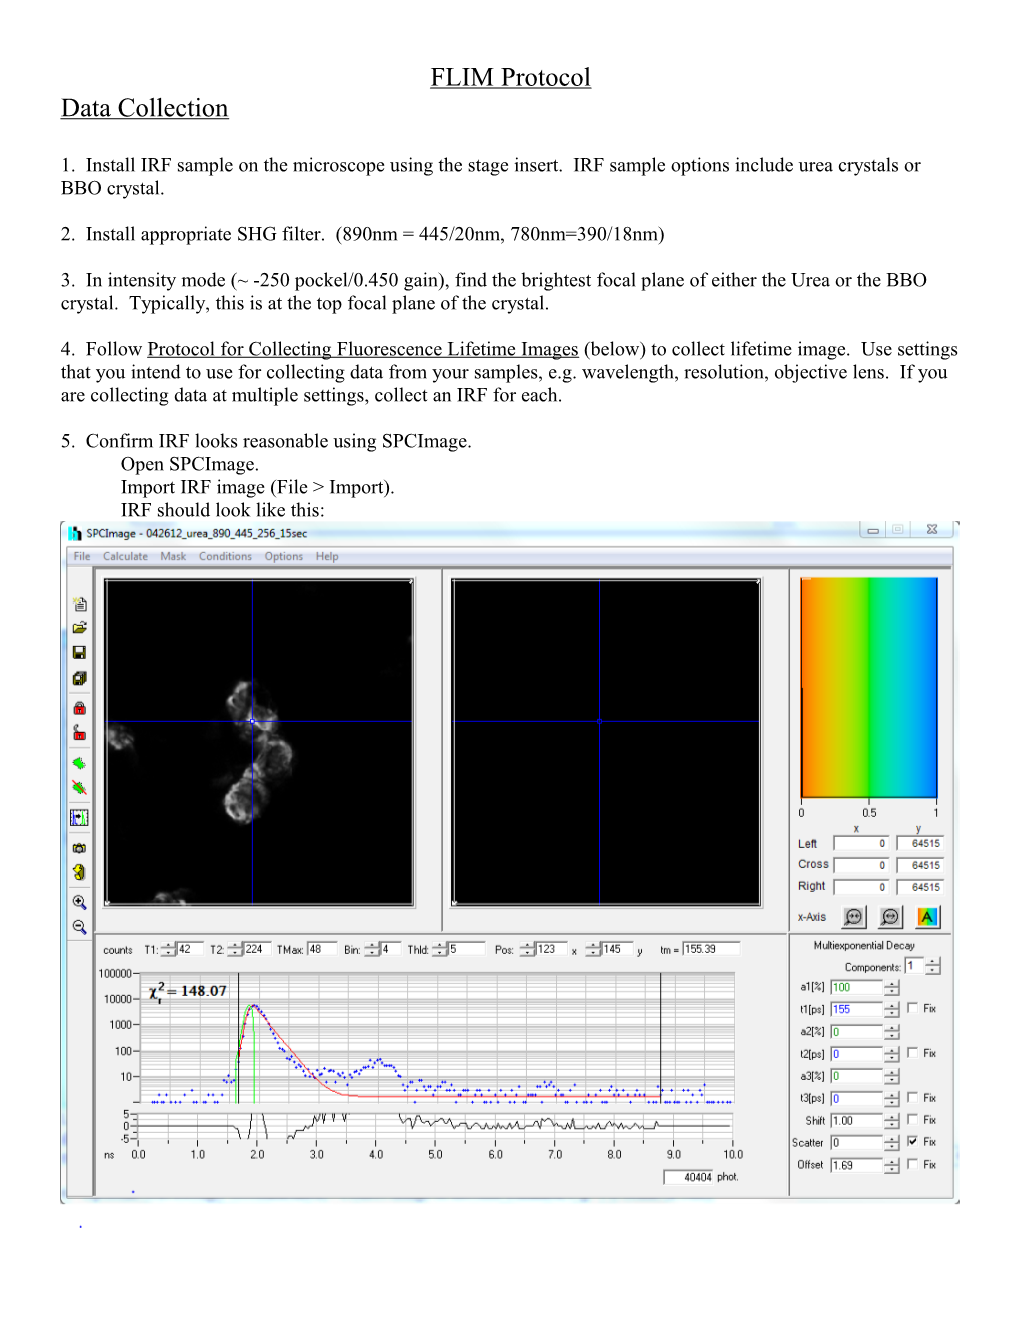This screenshot has width=1020, height=1320.
Task: Click the t1[ps] spinner arrows
Action: [x=892, y=1010]
